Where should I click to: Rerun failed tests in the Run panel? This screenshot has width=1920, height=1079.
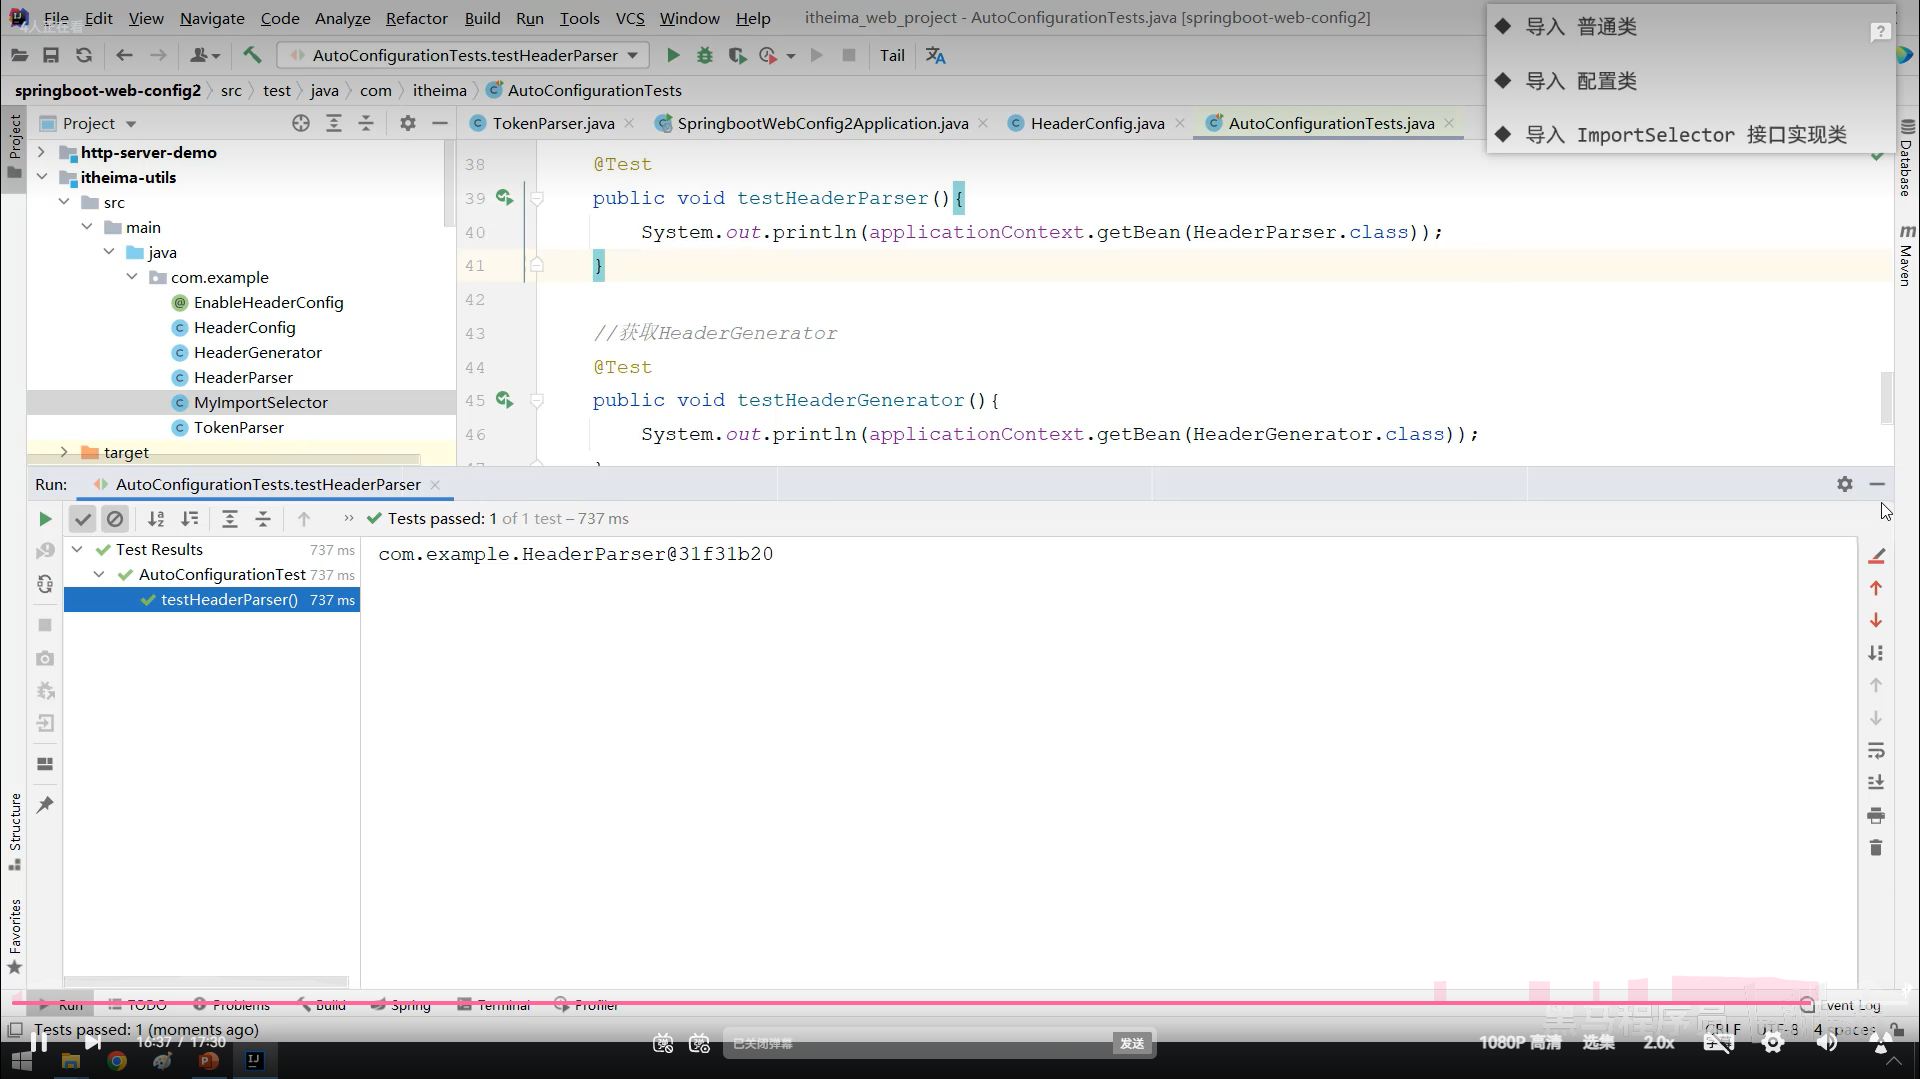pyautogui.click(x=45, y=551)
